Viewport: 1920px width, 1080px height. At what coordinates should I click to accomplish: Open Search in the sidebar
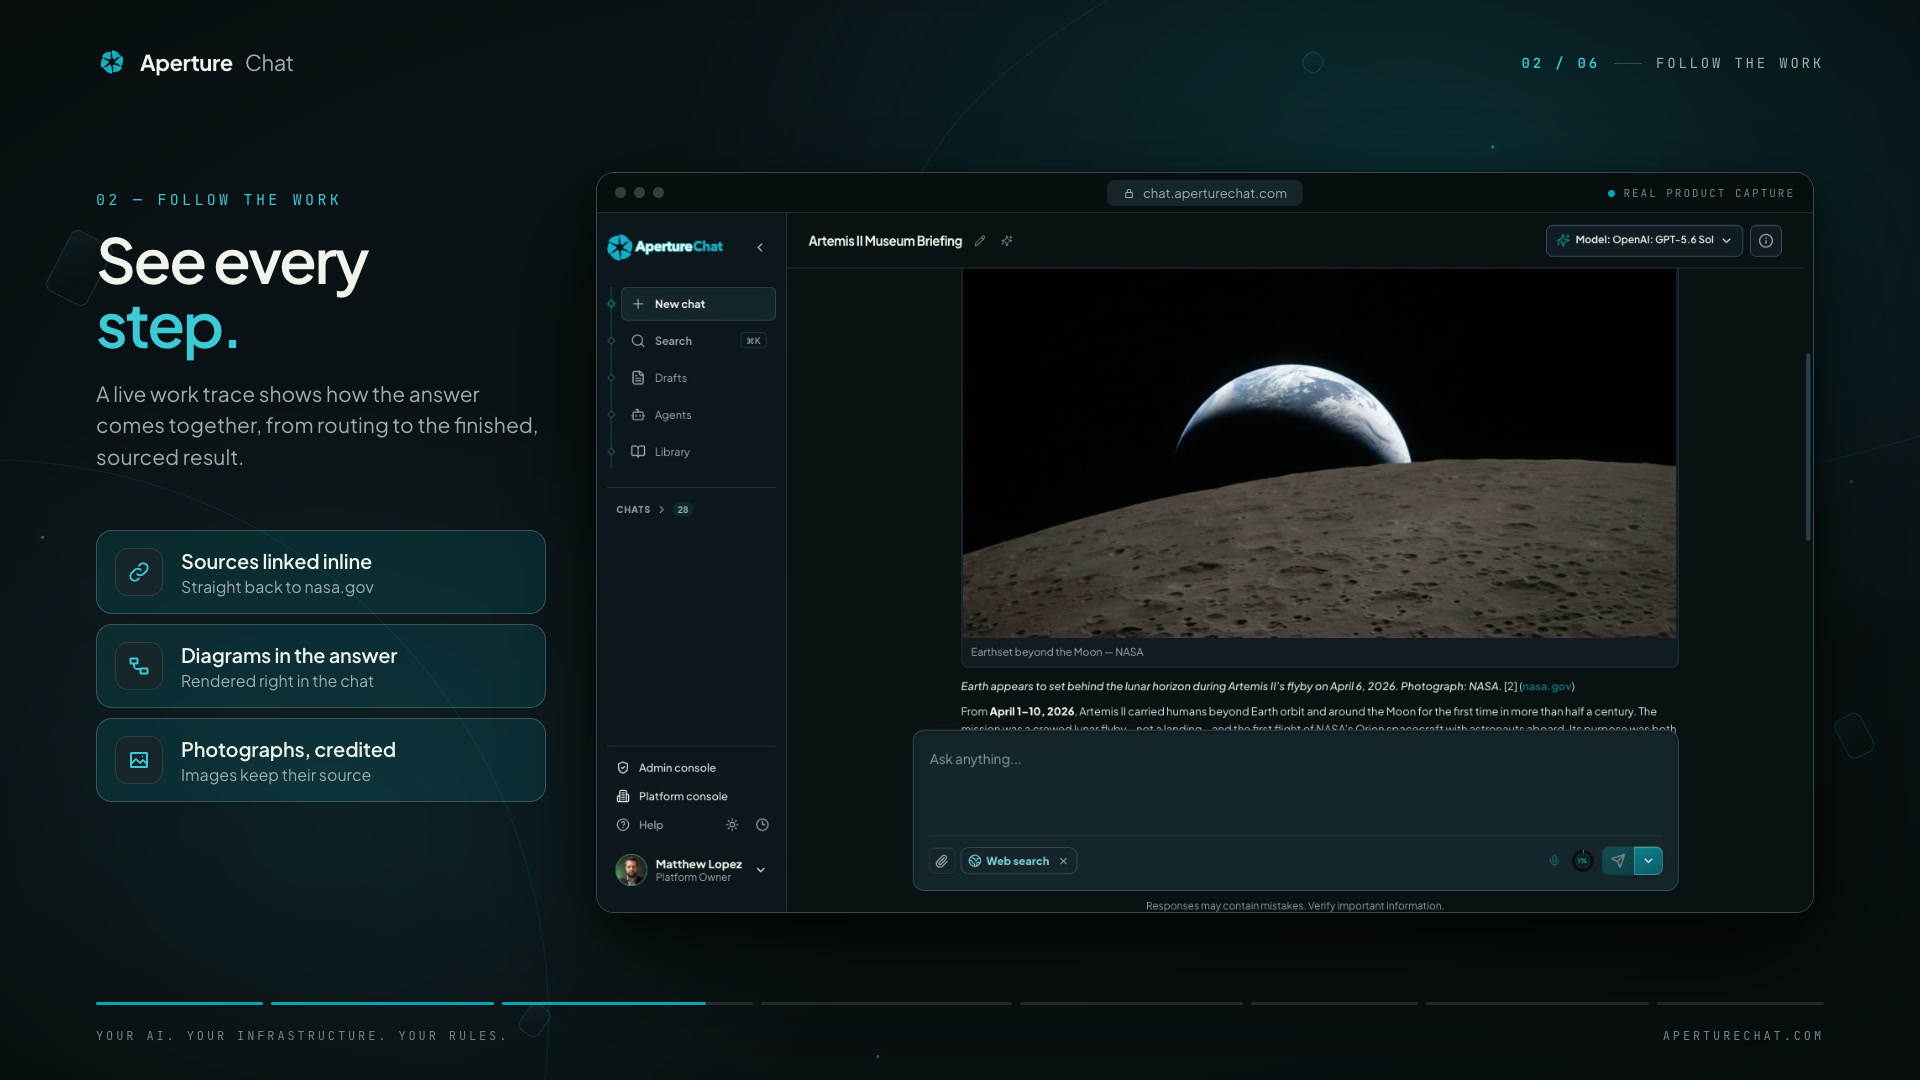pyautogui.click(x=698, y=341)
